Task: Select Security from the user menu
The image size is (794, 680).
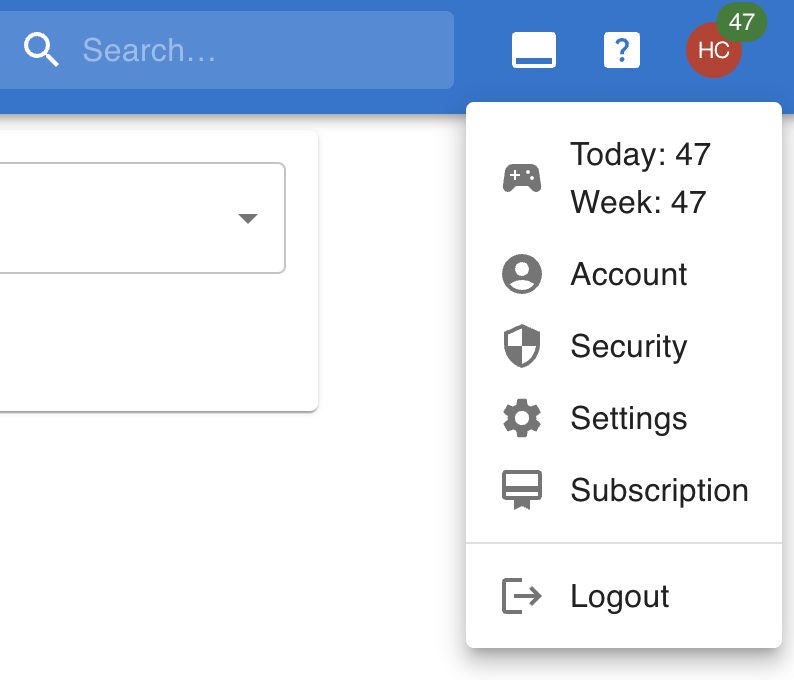Action: (x=628, y=347)
